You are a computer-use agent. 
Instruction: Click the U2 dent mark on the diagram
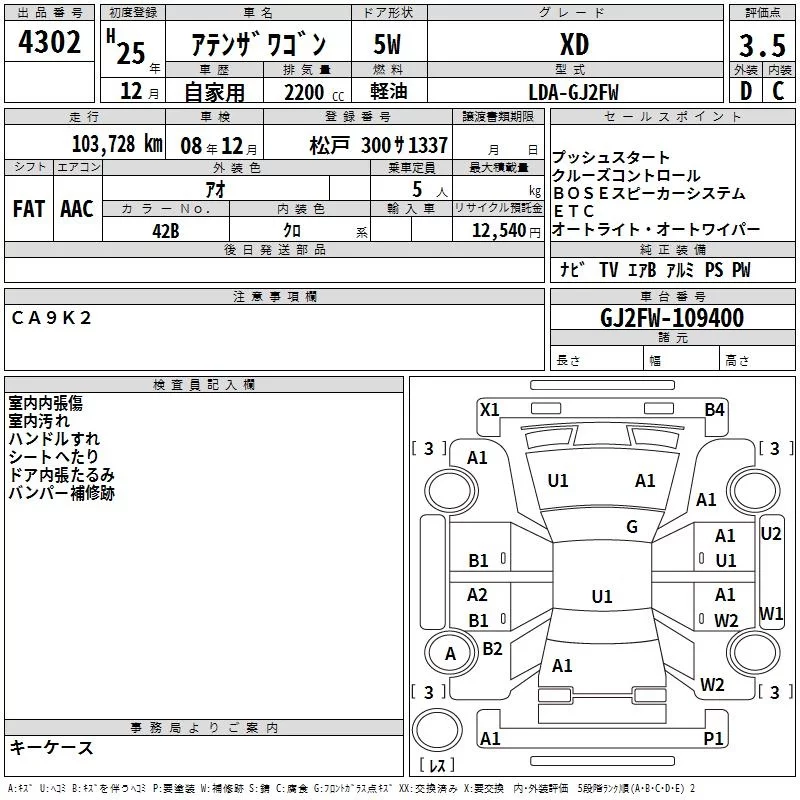(771, 534)
